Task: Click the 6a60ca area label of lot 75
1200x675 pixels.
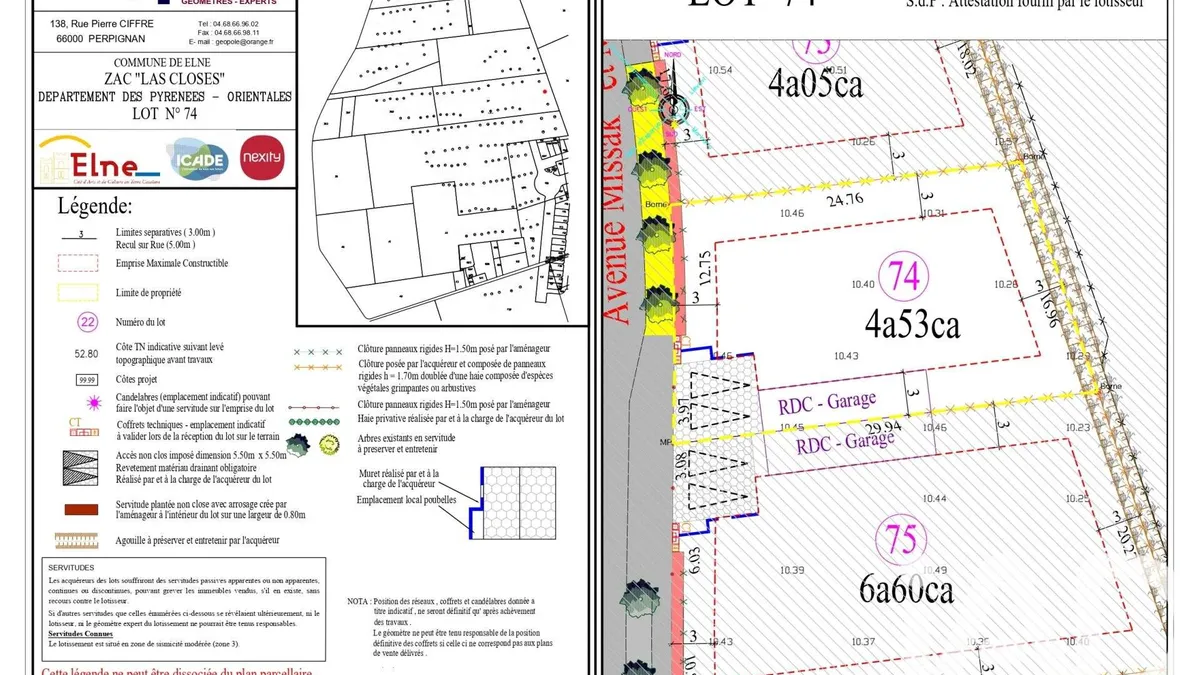Action: click(906, 590)
